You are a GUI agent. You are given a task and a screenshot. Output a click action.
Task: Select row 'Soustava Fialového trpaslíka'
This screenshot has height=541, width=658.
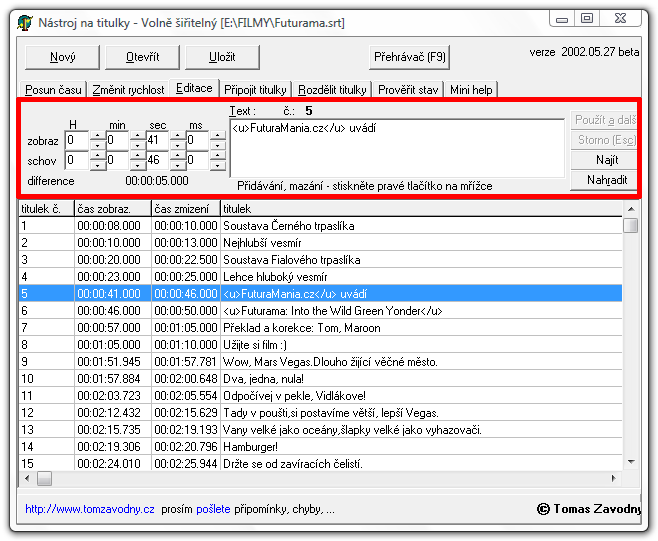pyautogui.click(x=321, y=260)
